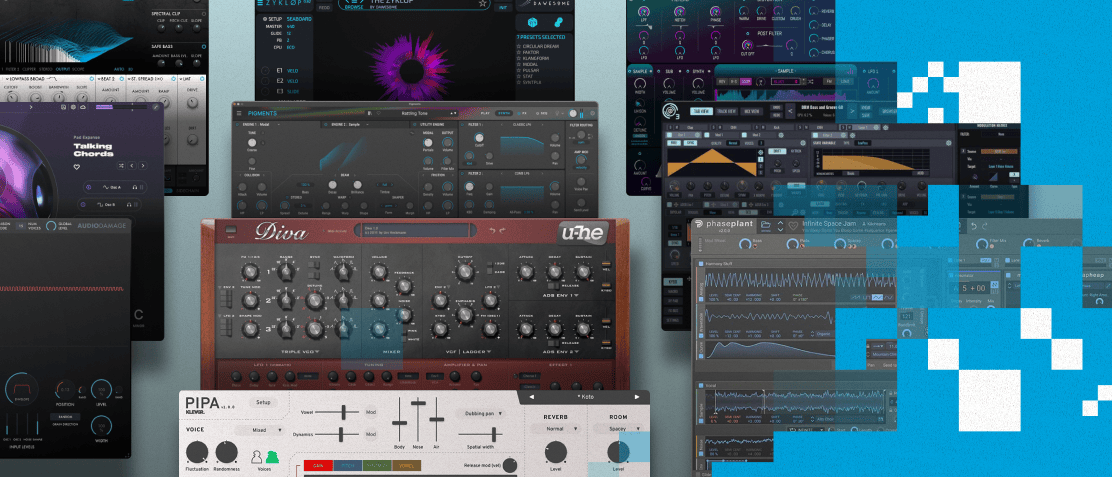Toggle the Mod button next to Vowel
The image size is (1112, 477).
[x=370, y=412]
